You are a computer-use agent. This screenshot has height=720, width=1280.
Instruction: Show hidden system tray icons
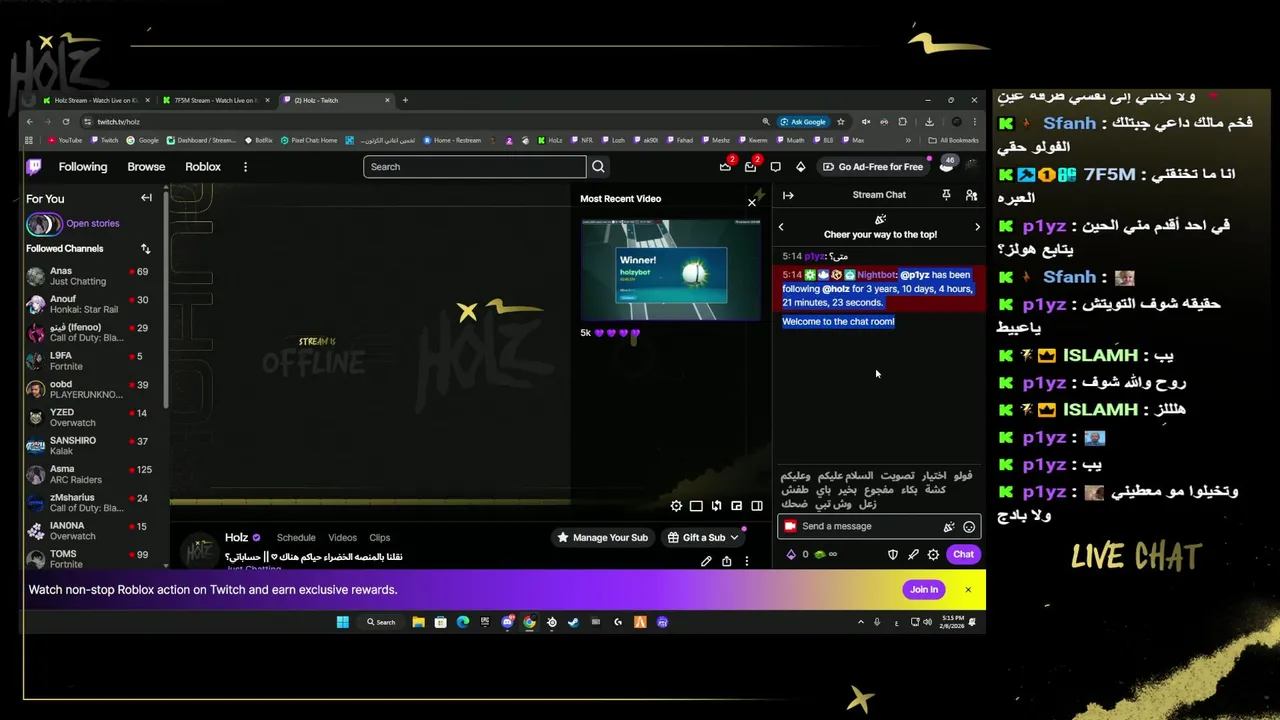point(861,622)
